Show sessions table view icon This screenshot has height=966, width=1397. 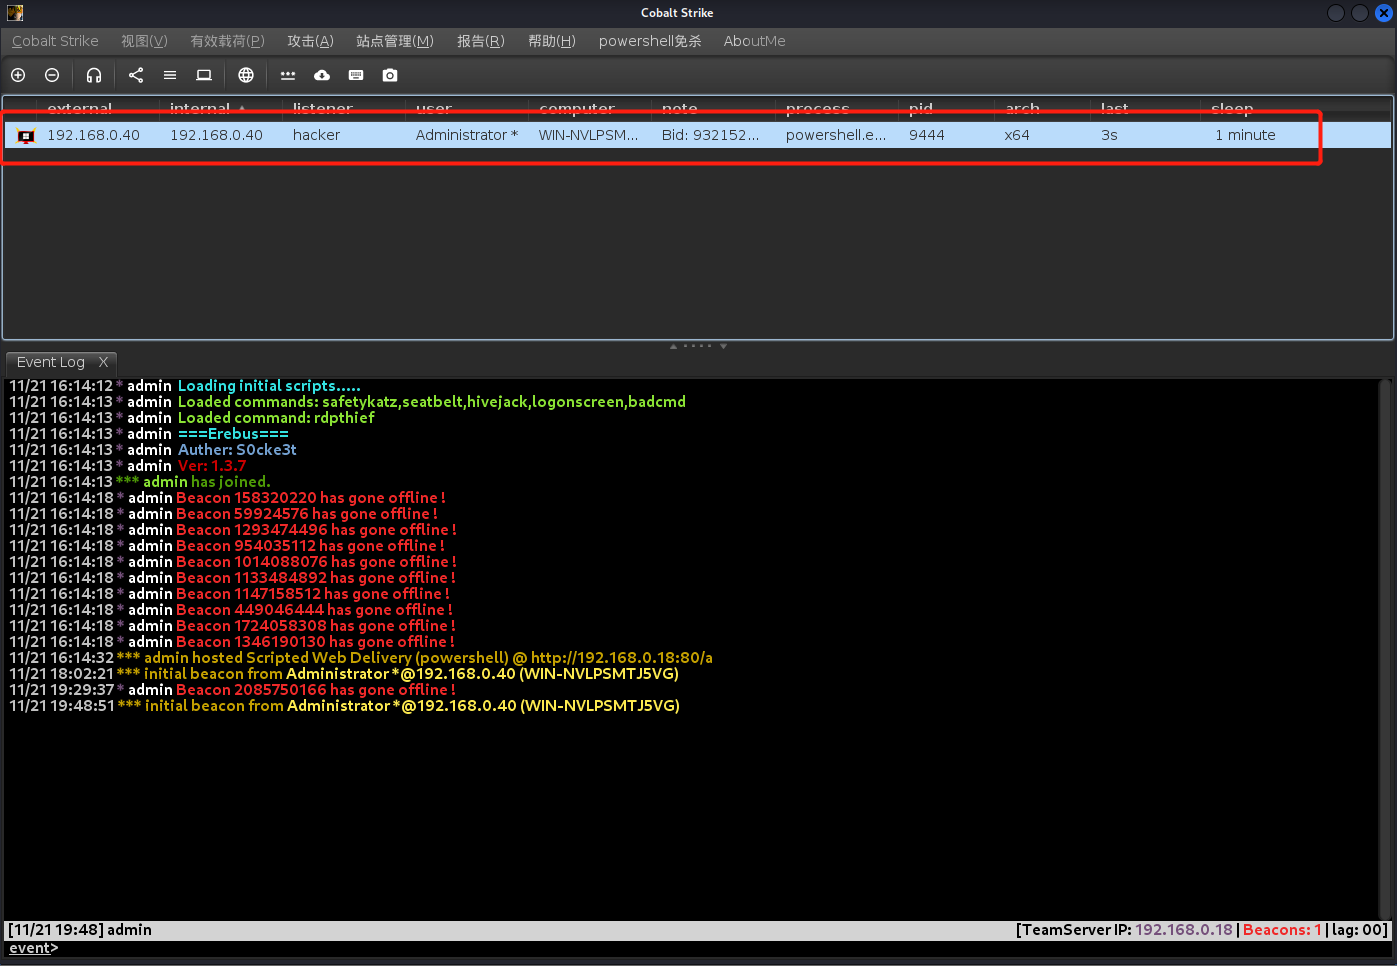coord(170,75)
